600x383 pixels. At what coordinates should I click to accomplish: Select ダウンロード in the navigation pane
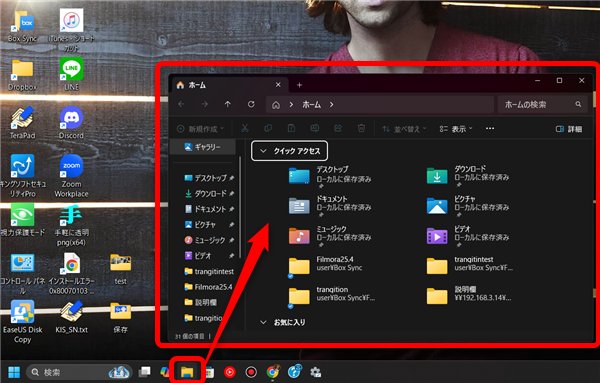tap(209, 194)
